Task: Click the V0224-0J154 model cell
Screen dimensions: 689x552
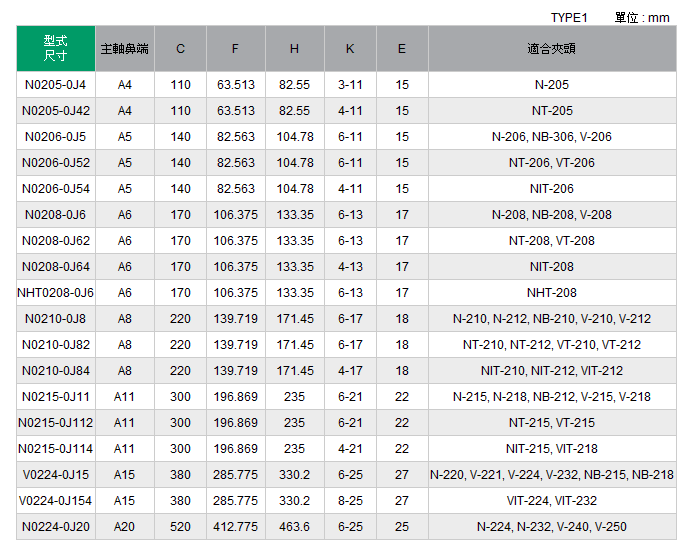Action: tap(56, 501)
